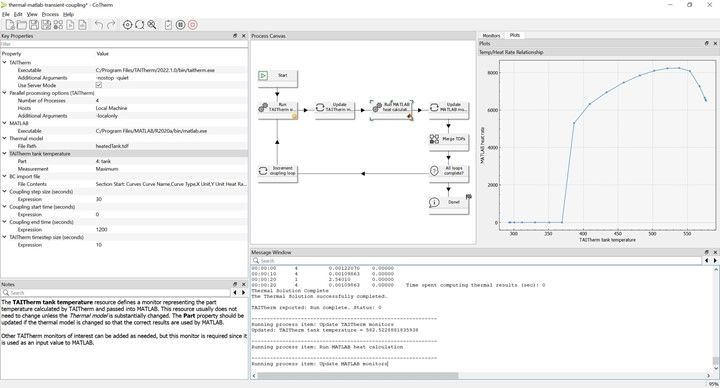Switch to the Plots tab
Screen dimensions: 720x388
[515, 35]
